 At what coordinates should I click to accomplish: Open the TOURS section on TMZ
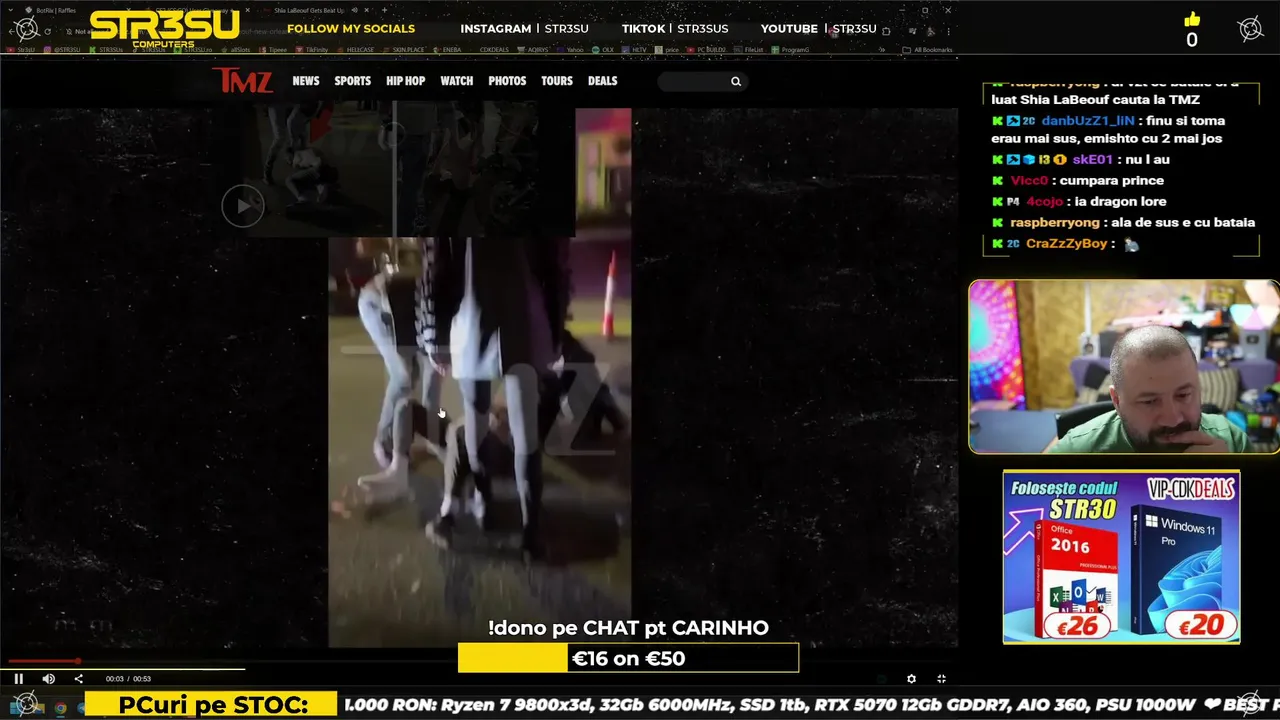coord(557,81)
